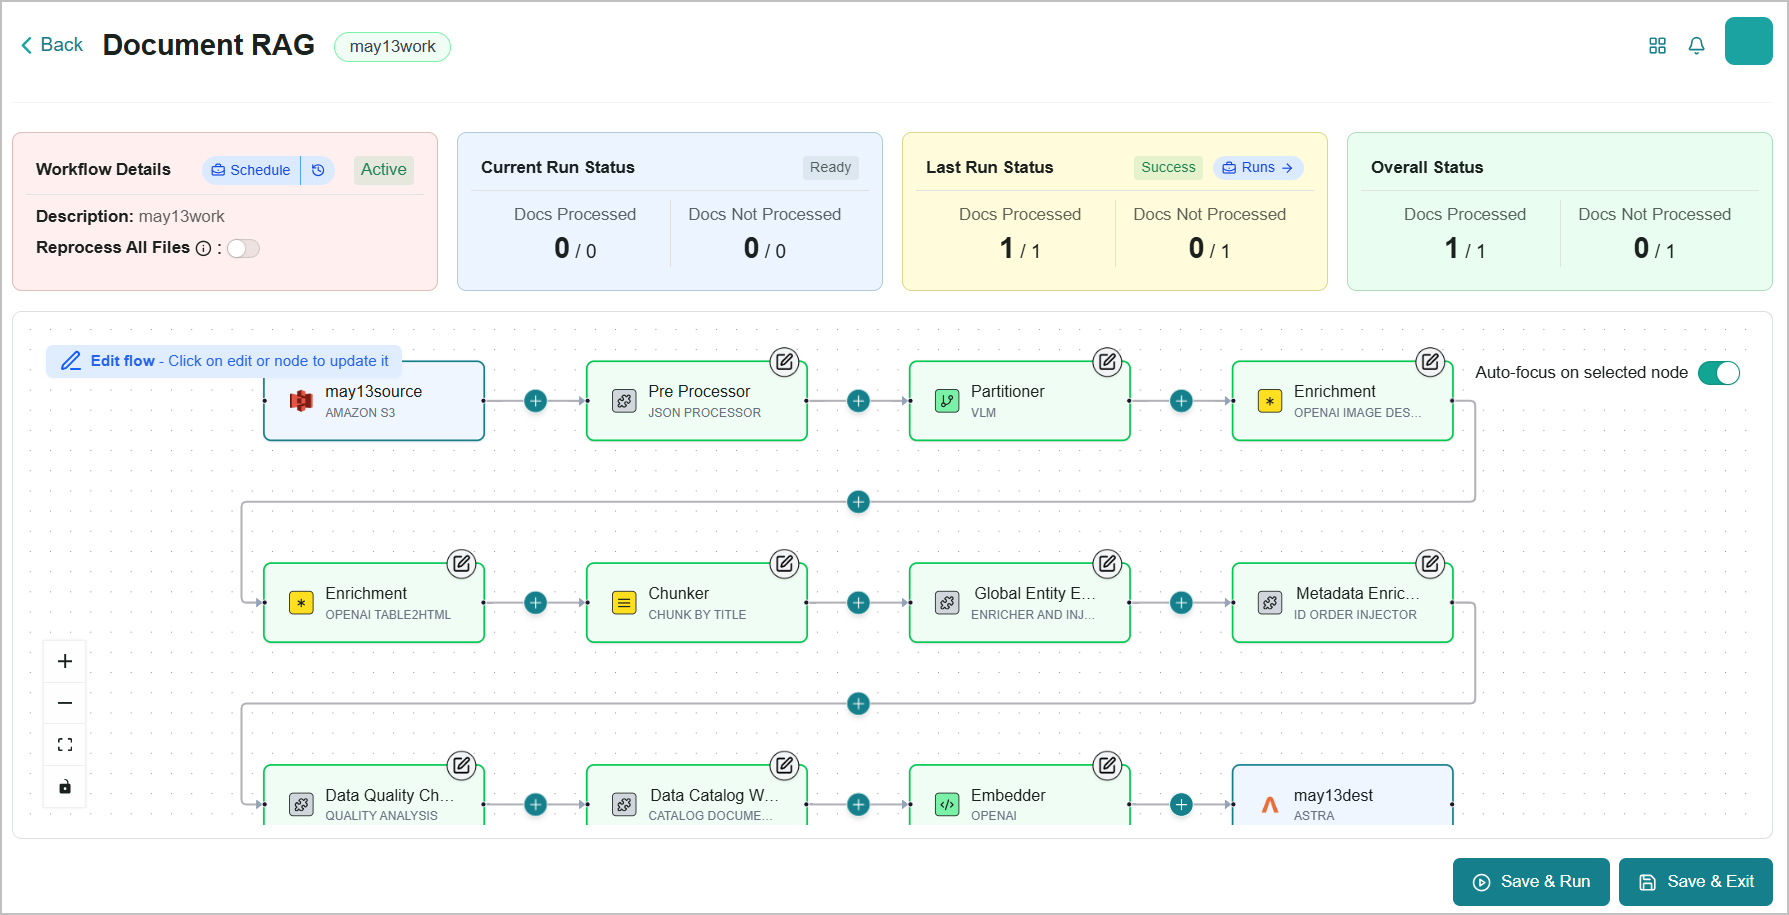This screenshot has height=915, width=1789.
Task: Add node on connector between first and second rows
Action: [x=858, y=502]
